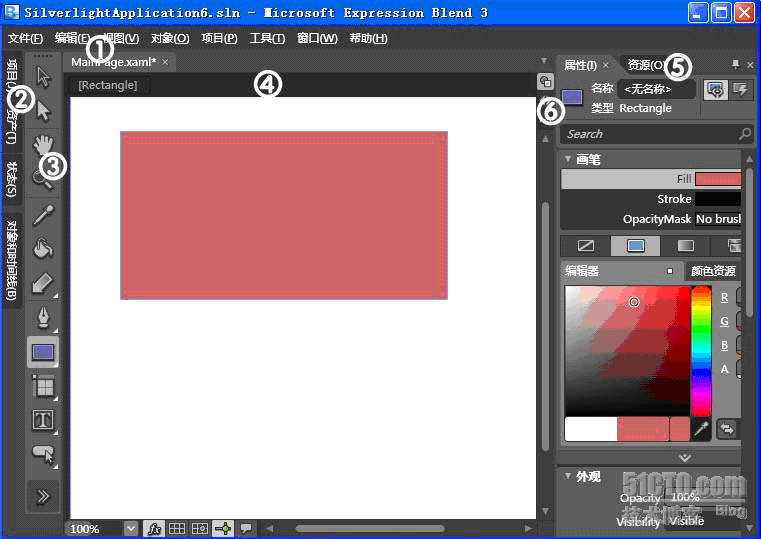
Task: Click the property Search box
Action: coord(655,134)
